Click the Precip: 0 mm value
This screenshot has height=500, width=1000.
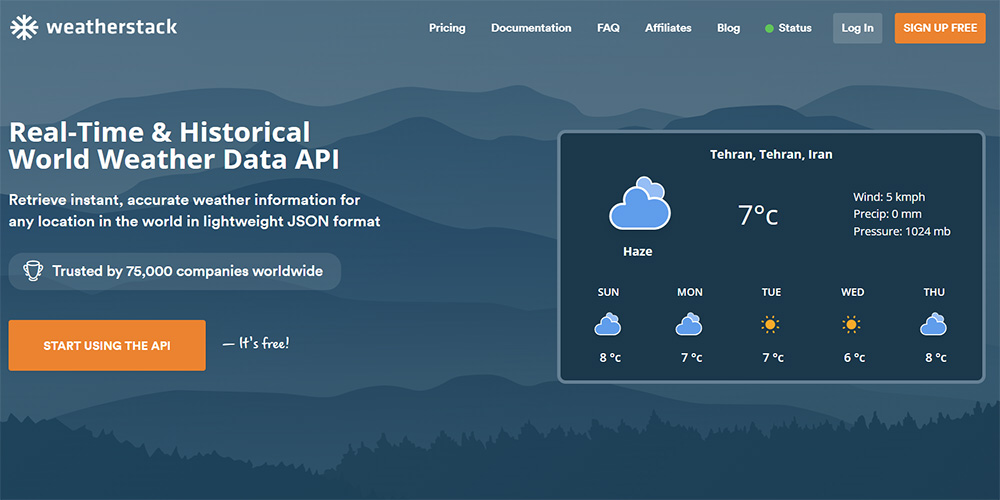click(x=887, y=214)
